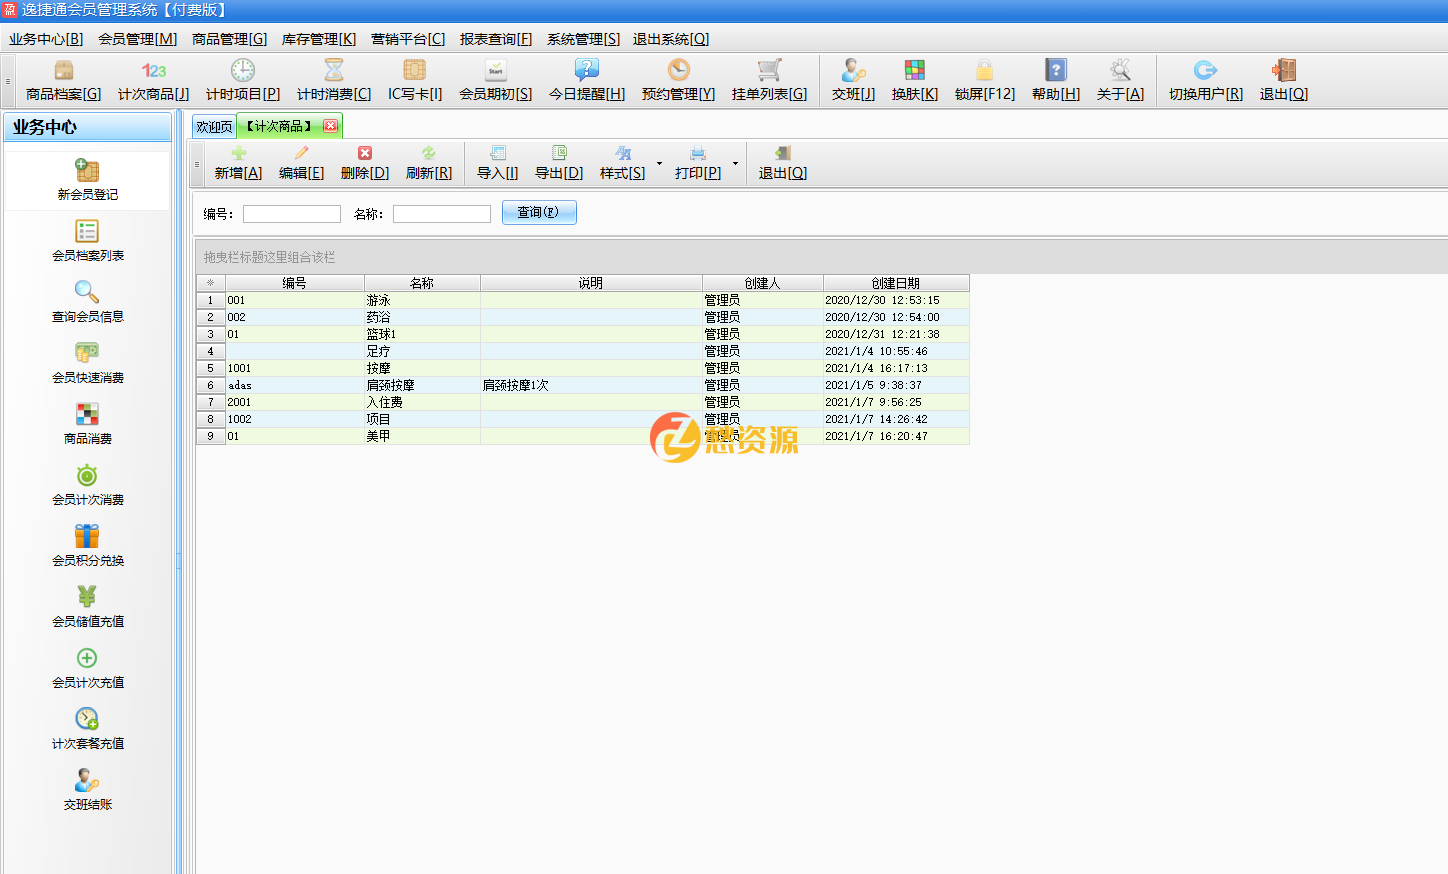
Task: Expand the 样式 dropdown arrow
Action: [x=659, y=163]
